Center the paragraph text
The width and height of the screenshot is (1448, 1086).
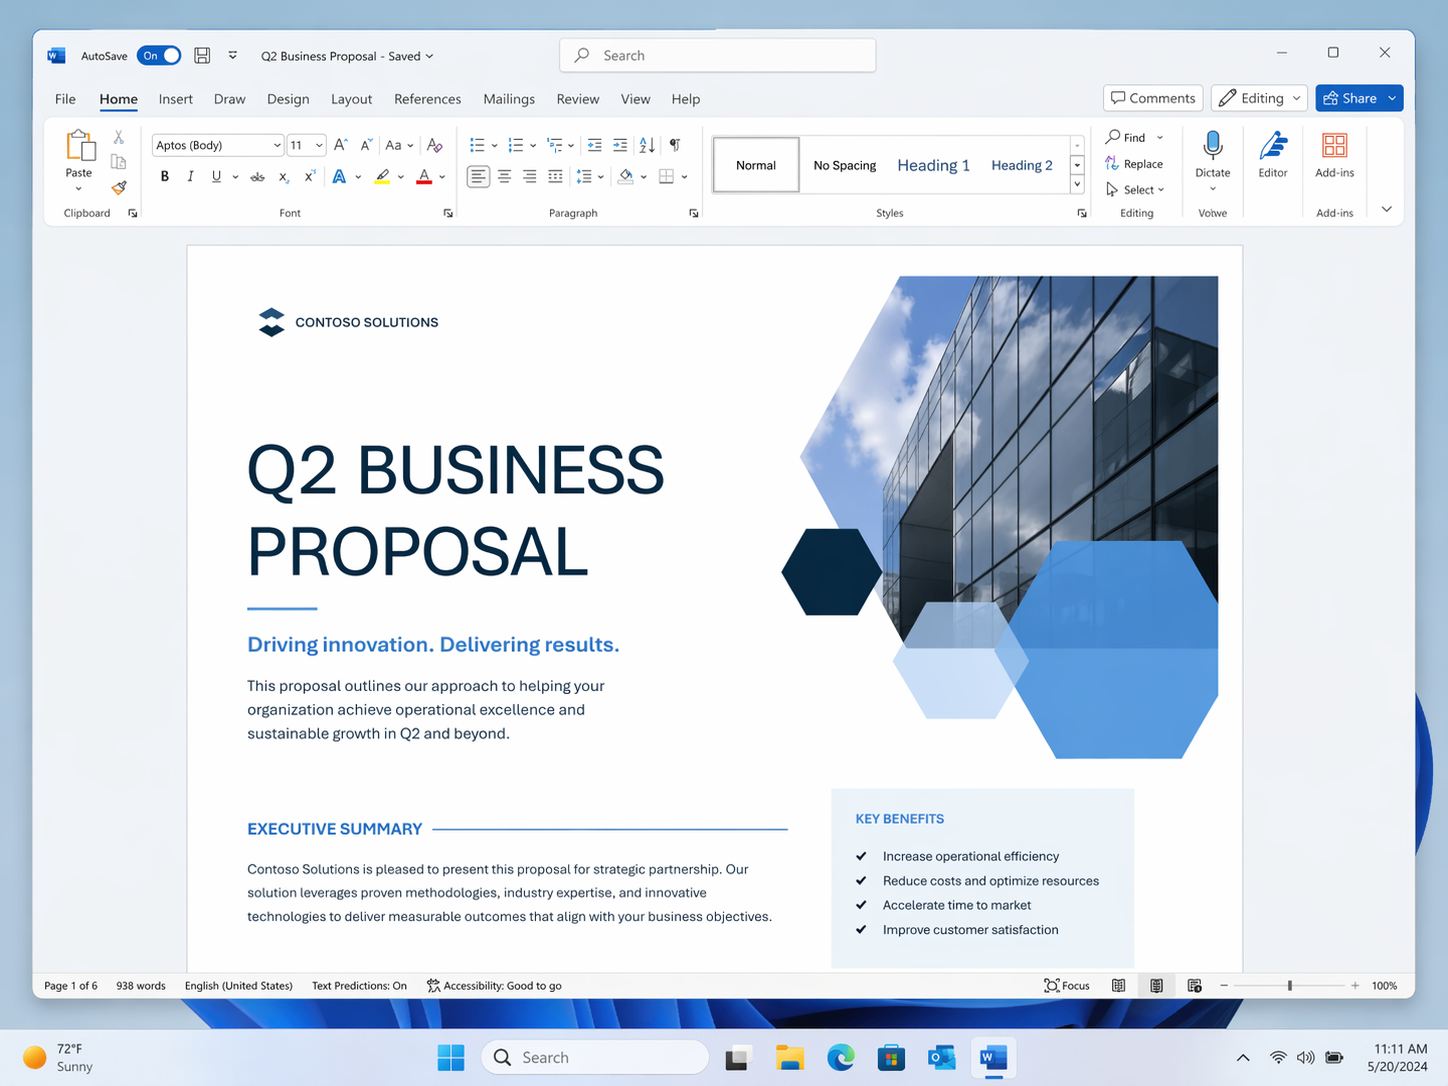pos(504,177)
